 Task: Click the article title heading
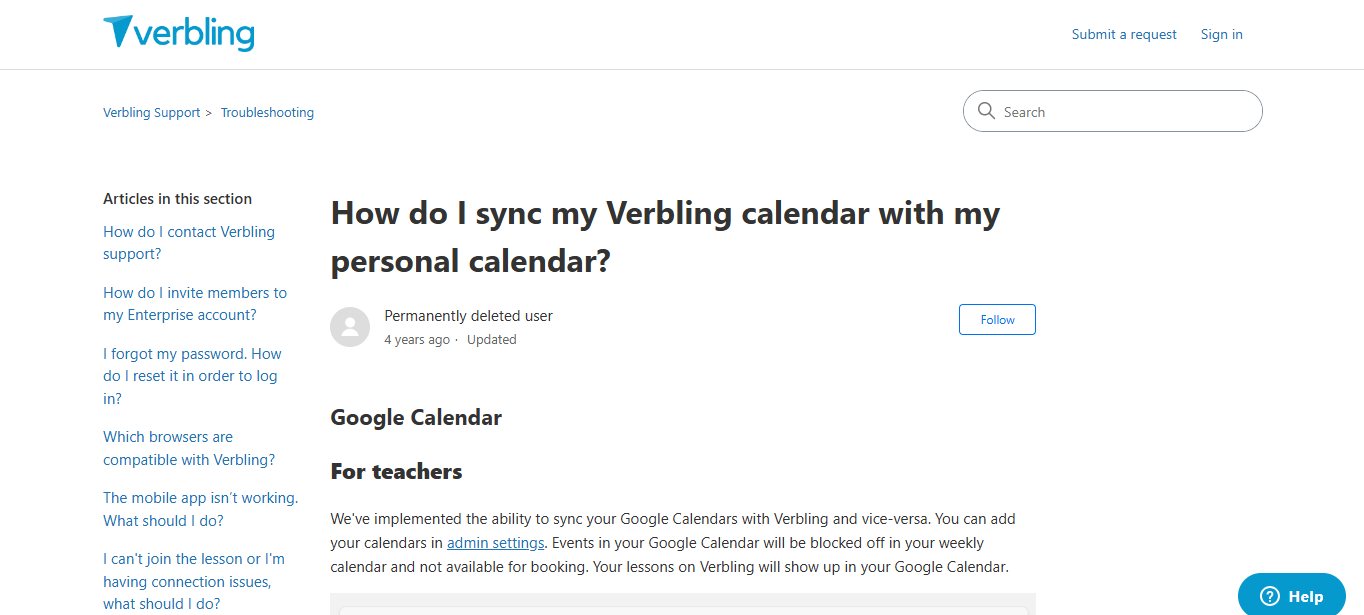(x=664, y=237)
